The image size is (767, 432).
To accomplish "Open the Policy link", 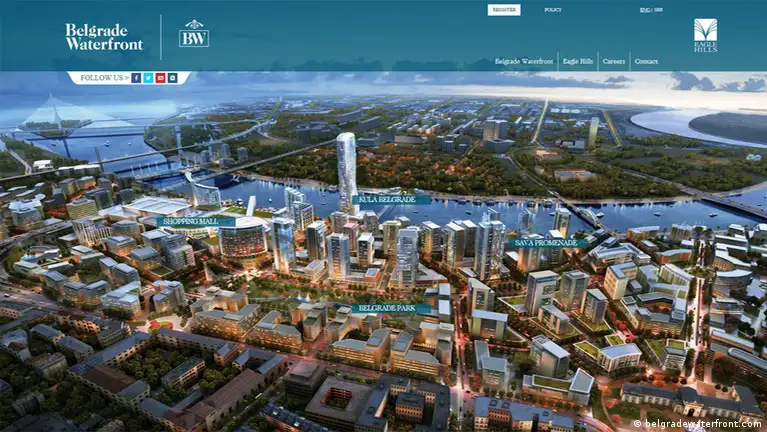I will pyautogui.click(x=553, y=10).
